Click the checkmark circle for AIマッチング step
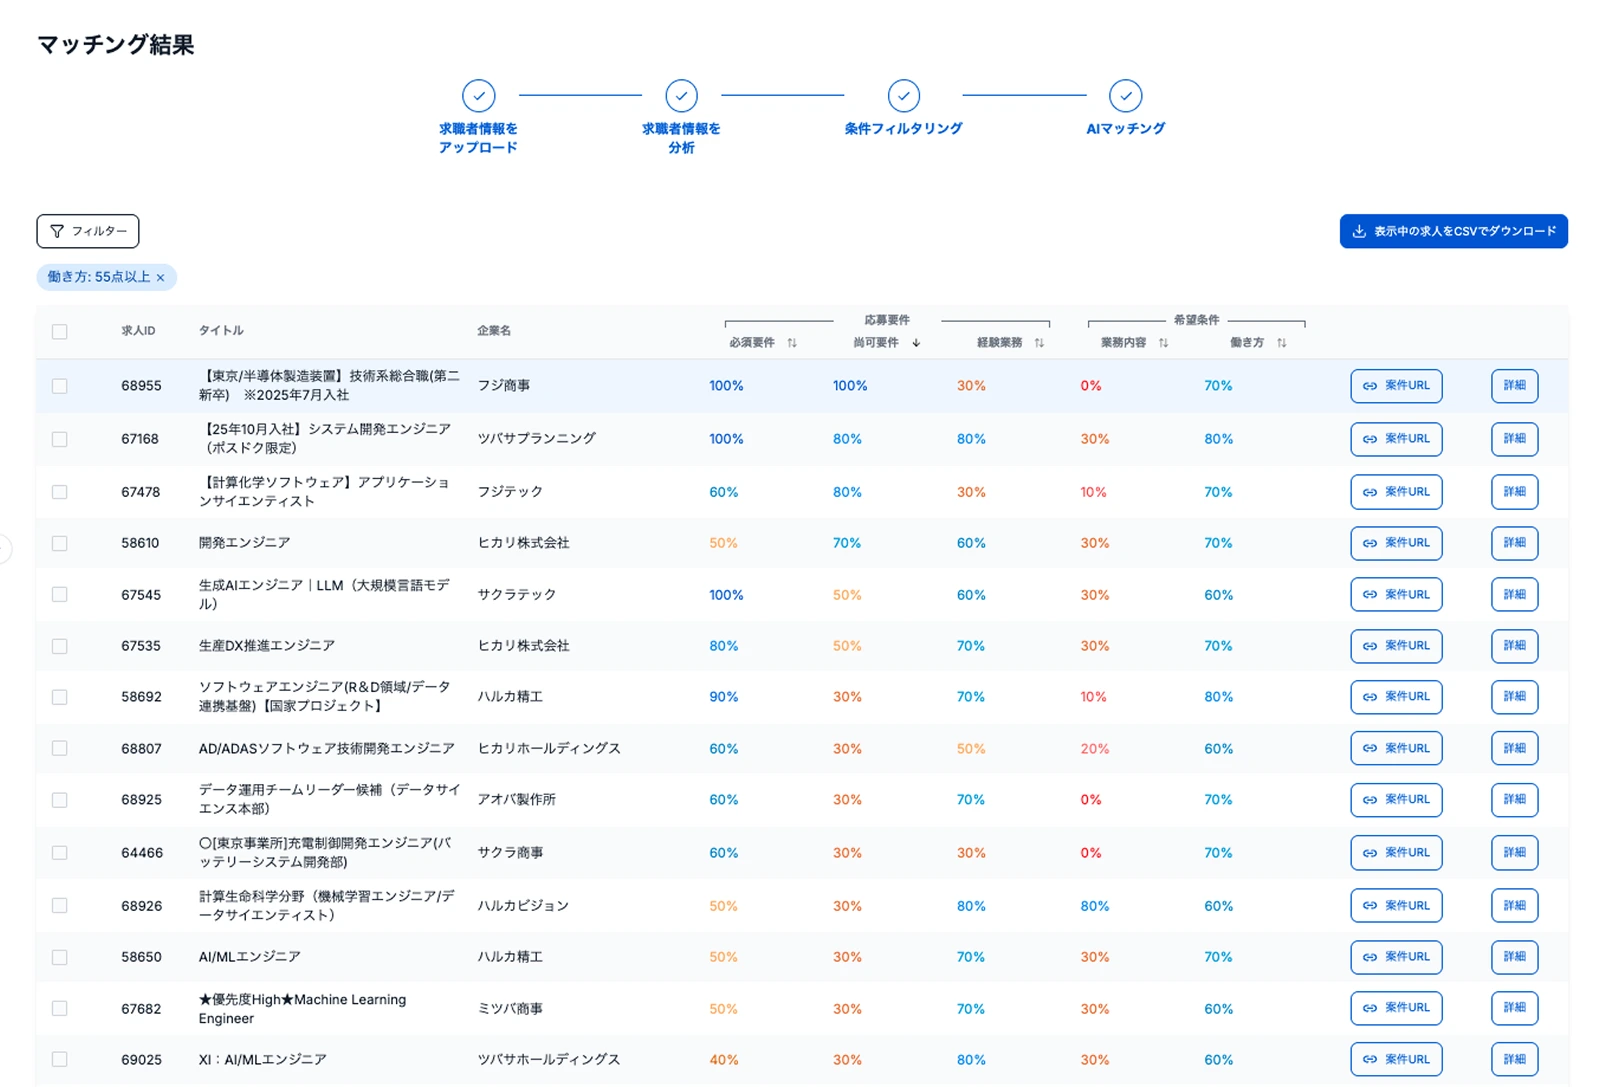 1126,96
